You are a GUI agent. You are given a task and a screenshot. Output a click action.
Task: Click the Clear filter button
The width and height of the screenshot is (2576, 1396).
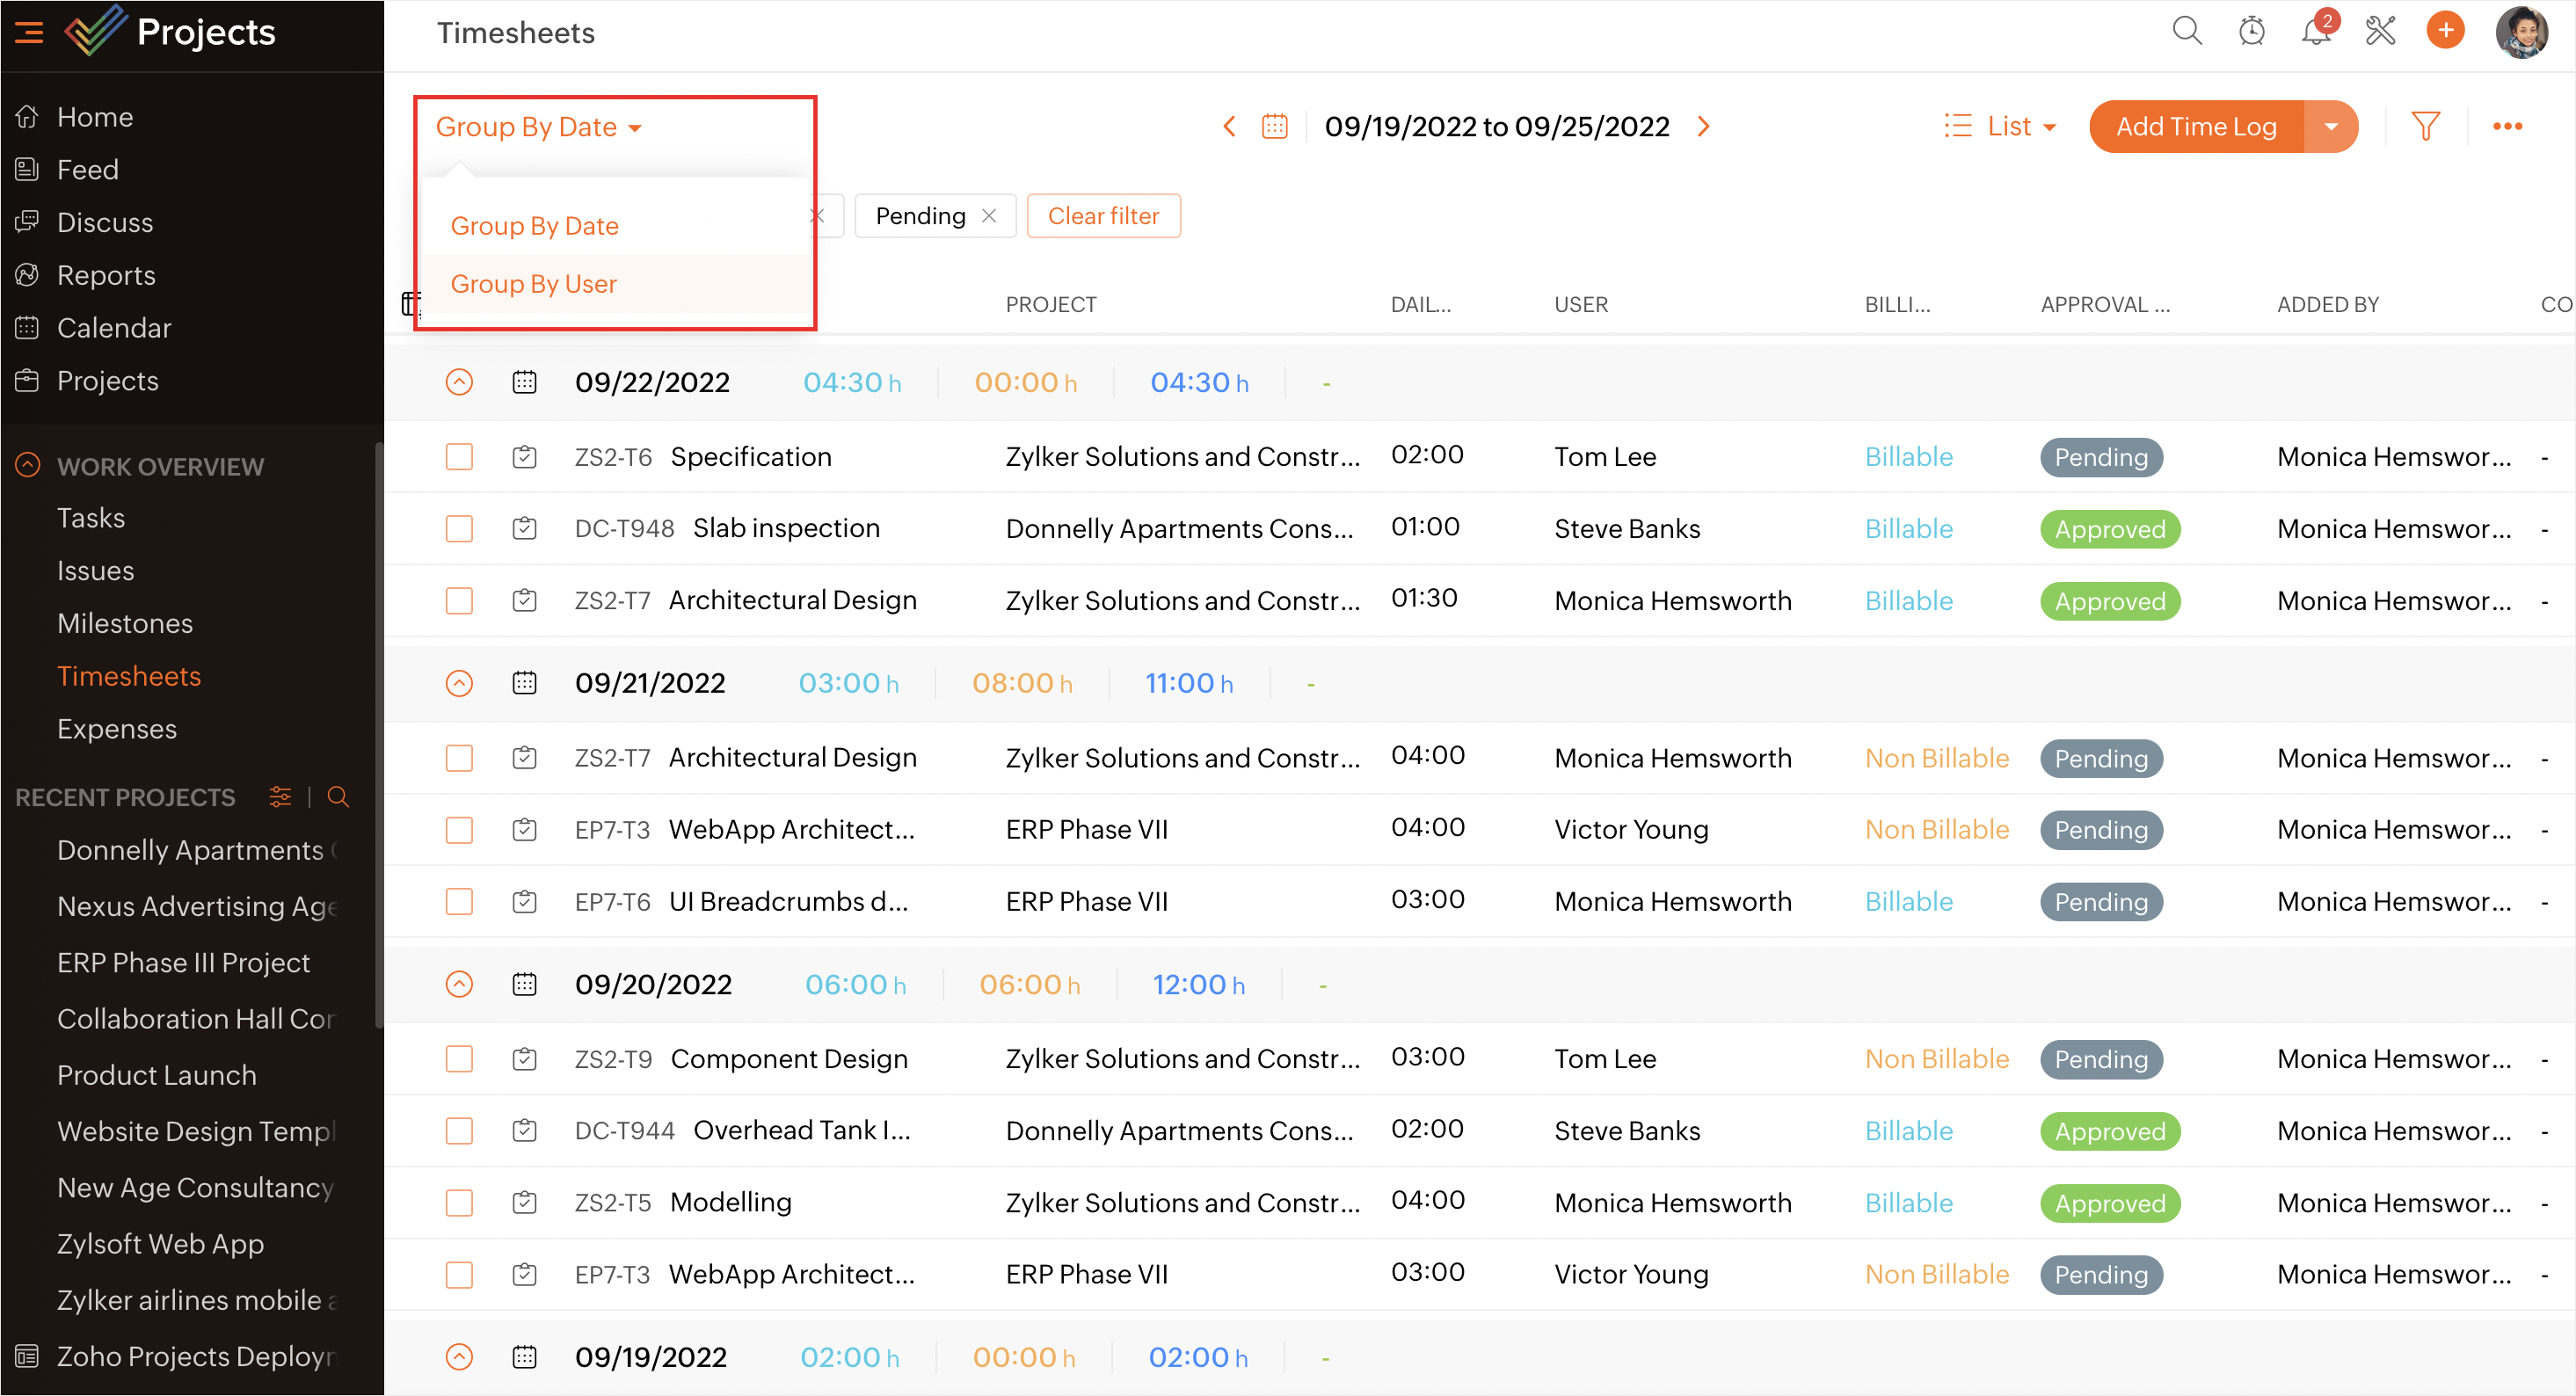click(x=1103, y=216)
